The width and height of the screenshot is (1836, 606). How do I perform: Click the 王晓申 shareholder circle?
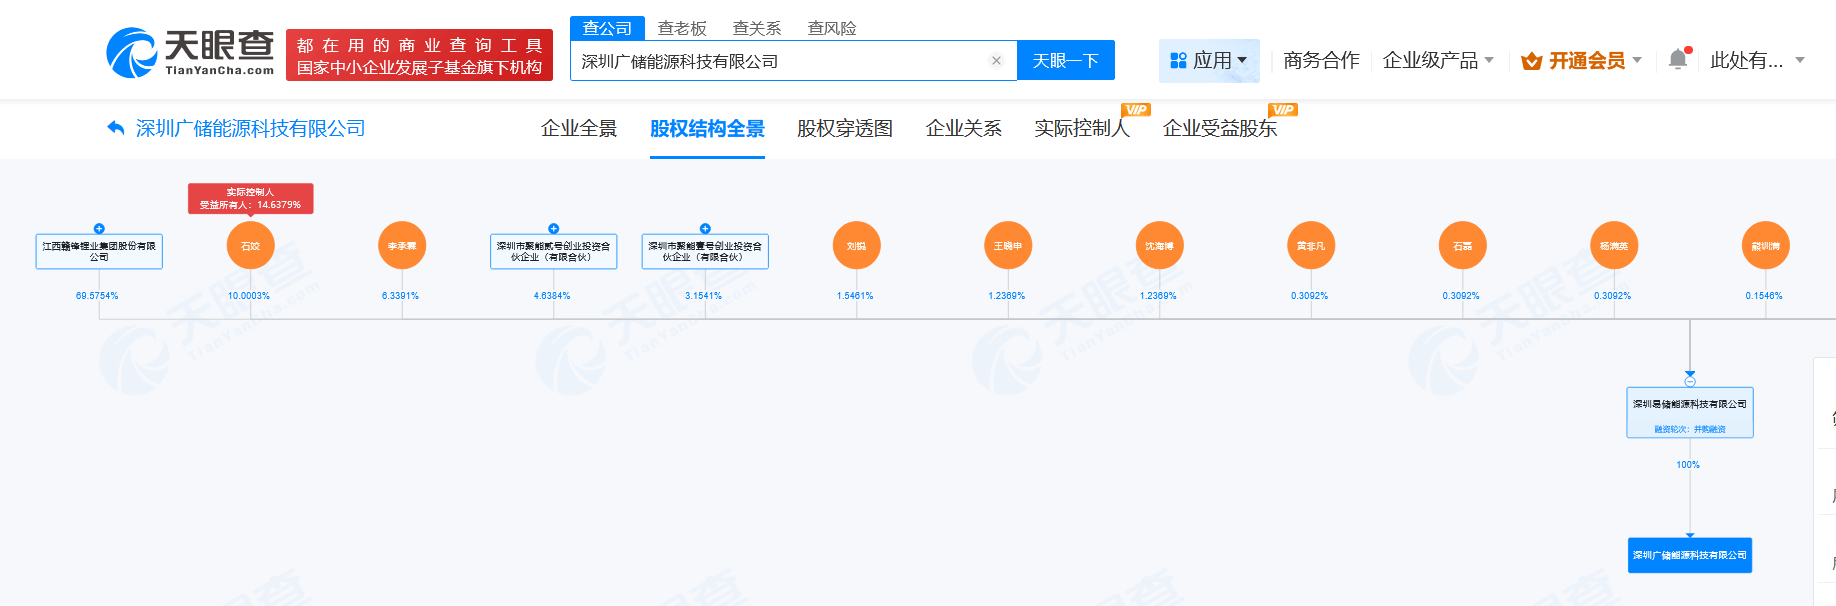click(x=1008, y=245)
